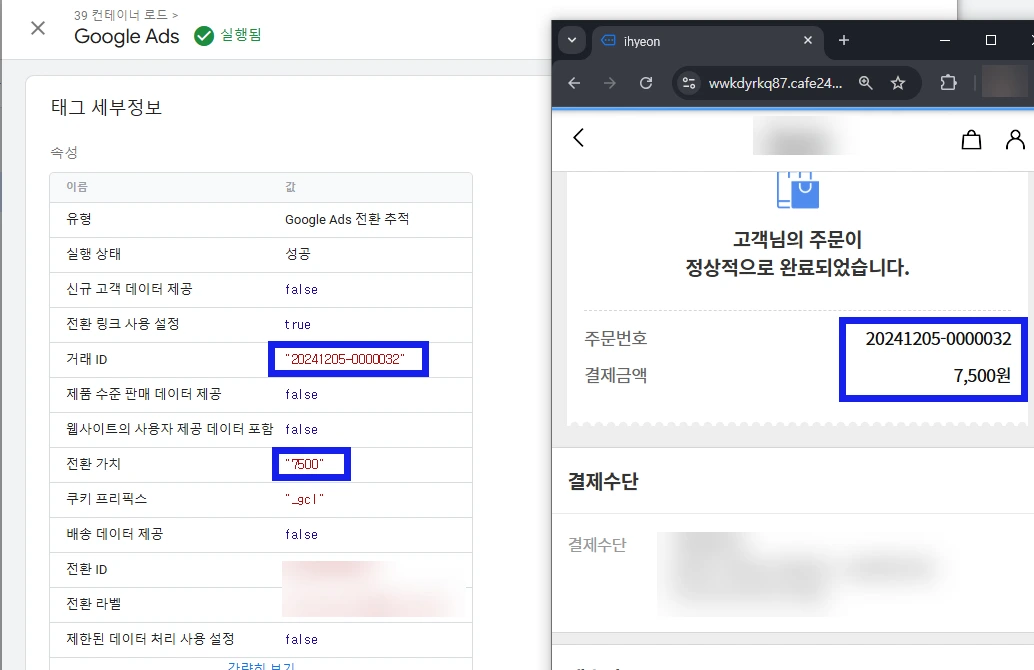The height and width of the screenshot is (670, 1034).
Task: Click the 이름 column header
Action: click(76, 187)
